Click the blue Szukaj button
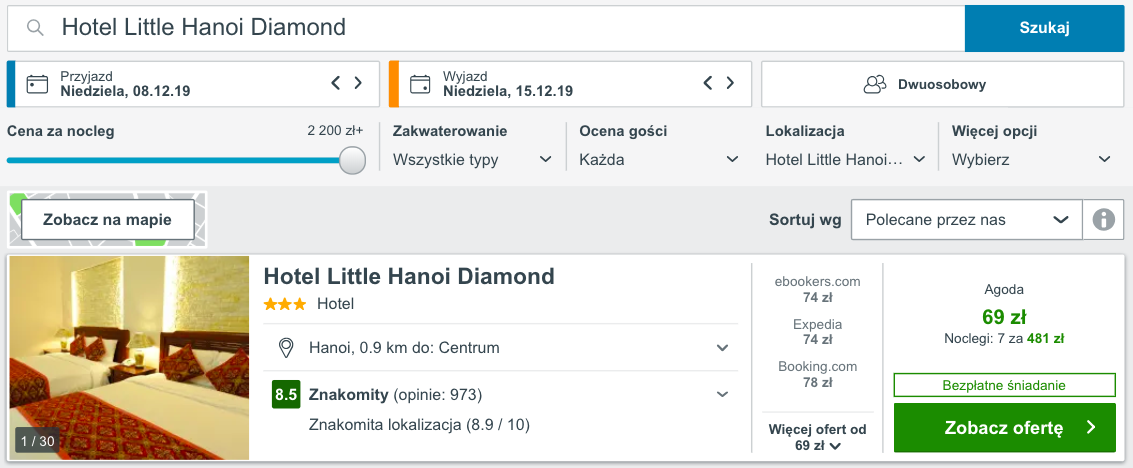 click(x=1044, y=28)
